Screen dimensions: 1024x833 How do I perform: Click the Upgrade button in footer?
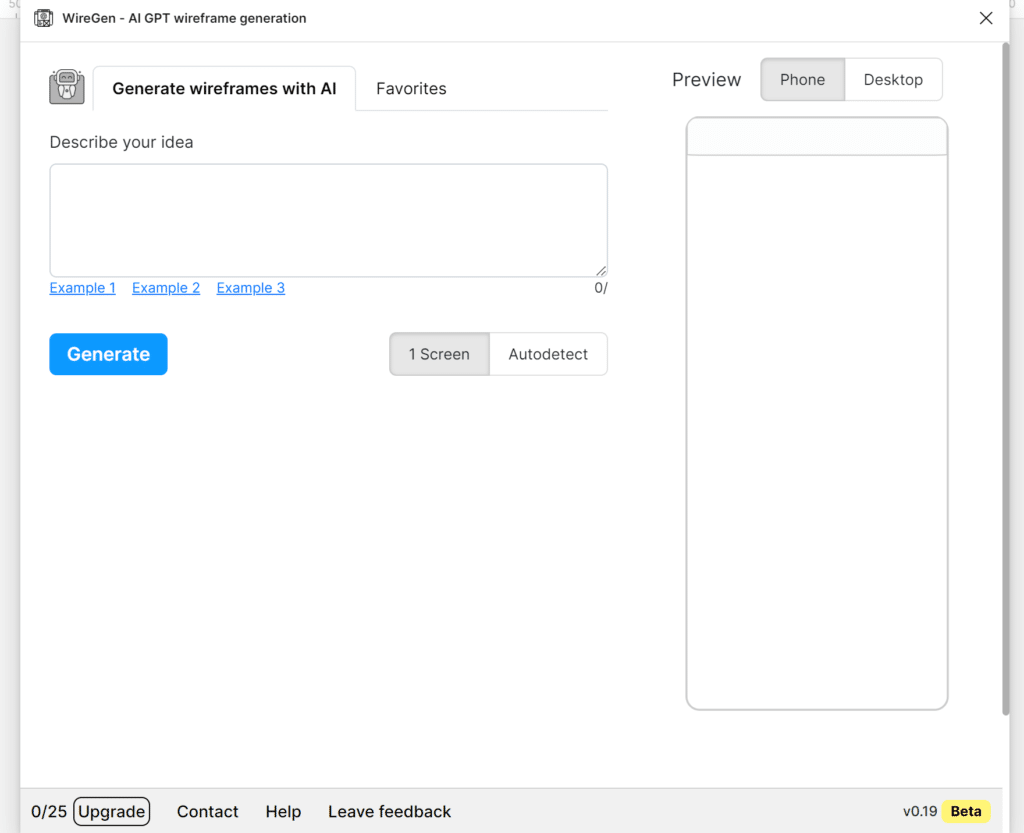coord(112,811)
